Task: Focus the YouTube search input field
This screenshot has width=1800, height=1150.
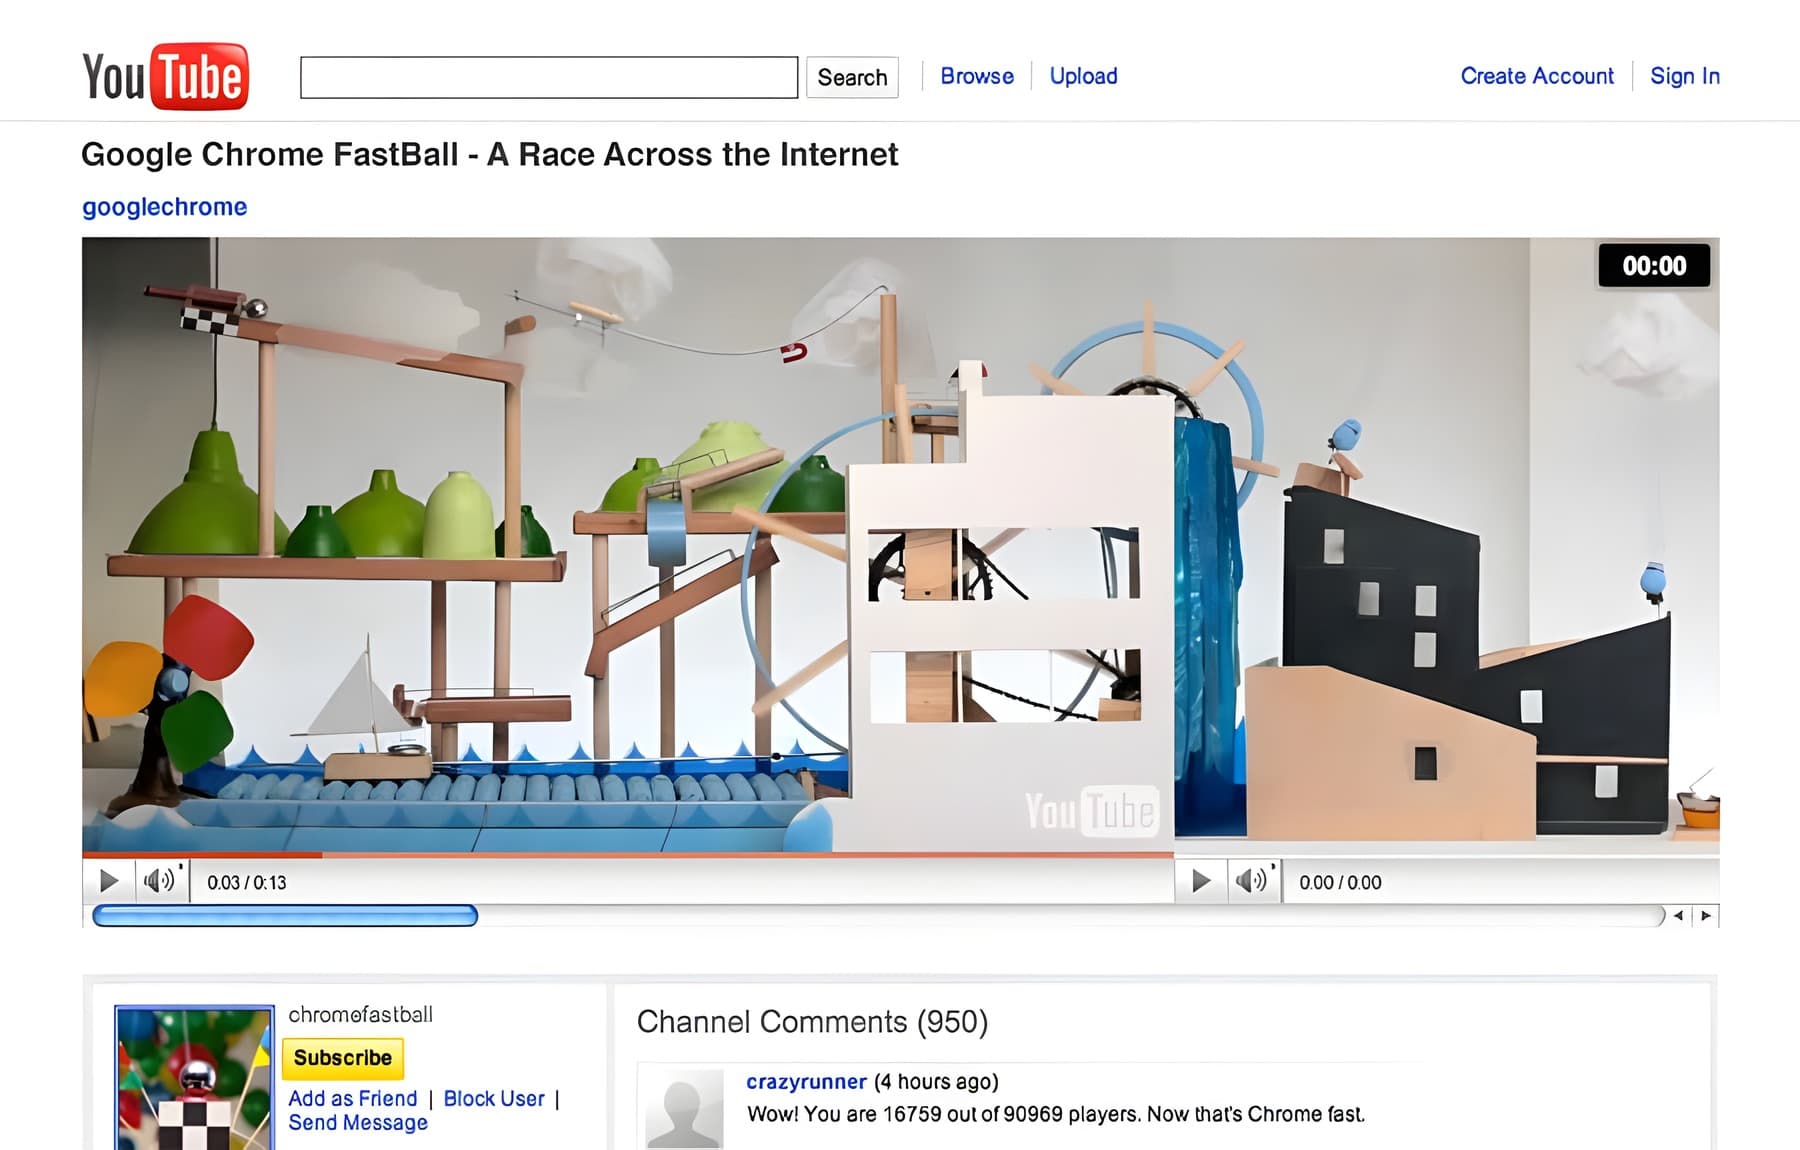Action: click(549, 77)
